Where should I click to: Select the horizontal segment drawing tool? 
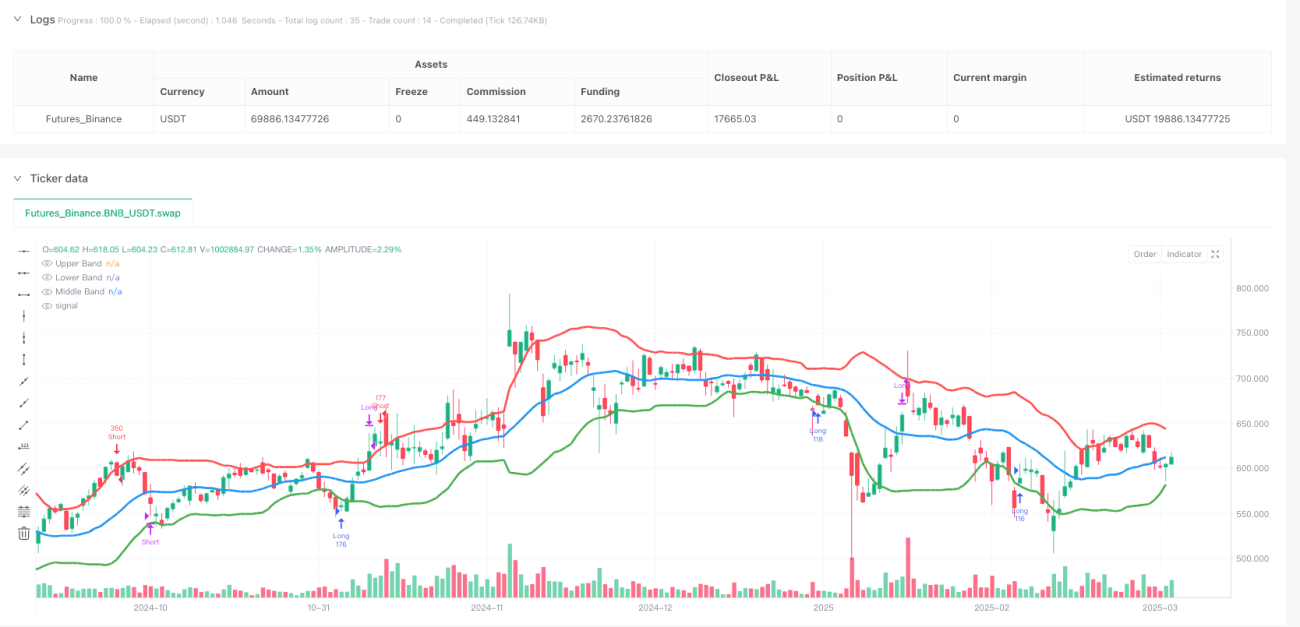click(x=24, y=294)
